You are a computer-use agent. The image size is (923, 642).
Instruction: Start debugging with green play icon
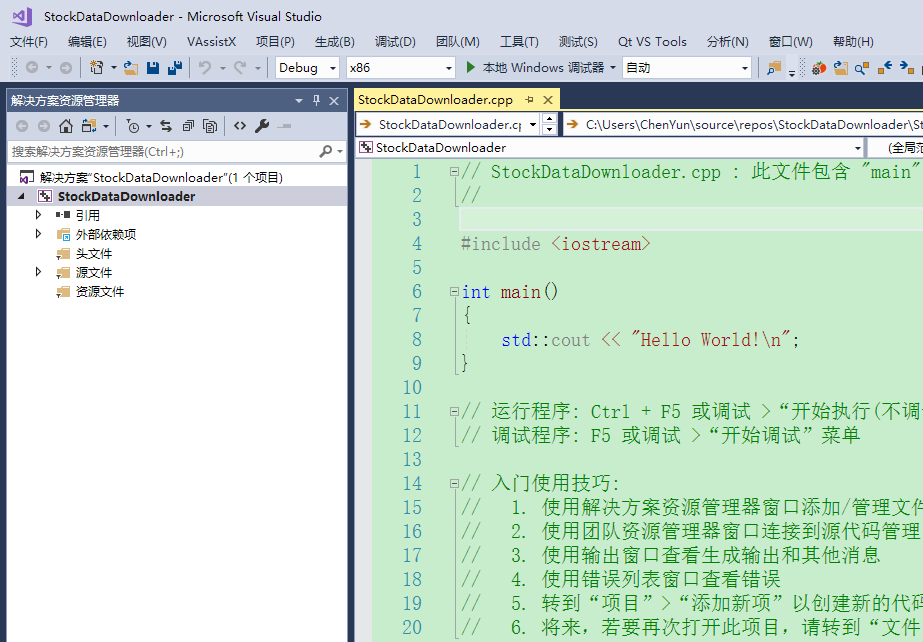click(470, 67)
